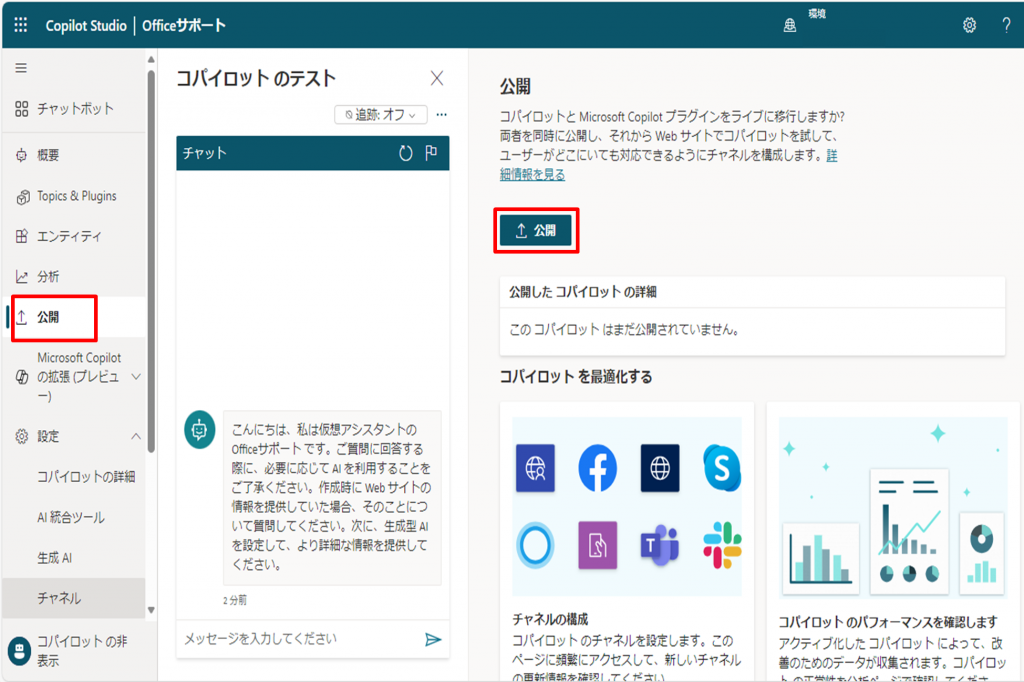The image size is (1024, 682).
Task: Open the app launcher waffle icon
Action: [x=21, y=25]
